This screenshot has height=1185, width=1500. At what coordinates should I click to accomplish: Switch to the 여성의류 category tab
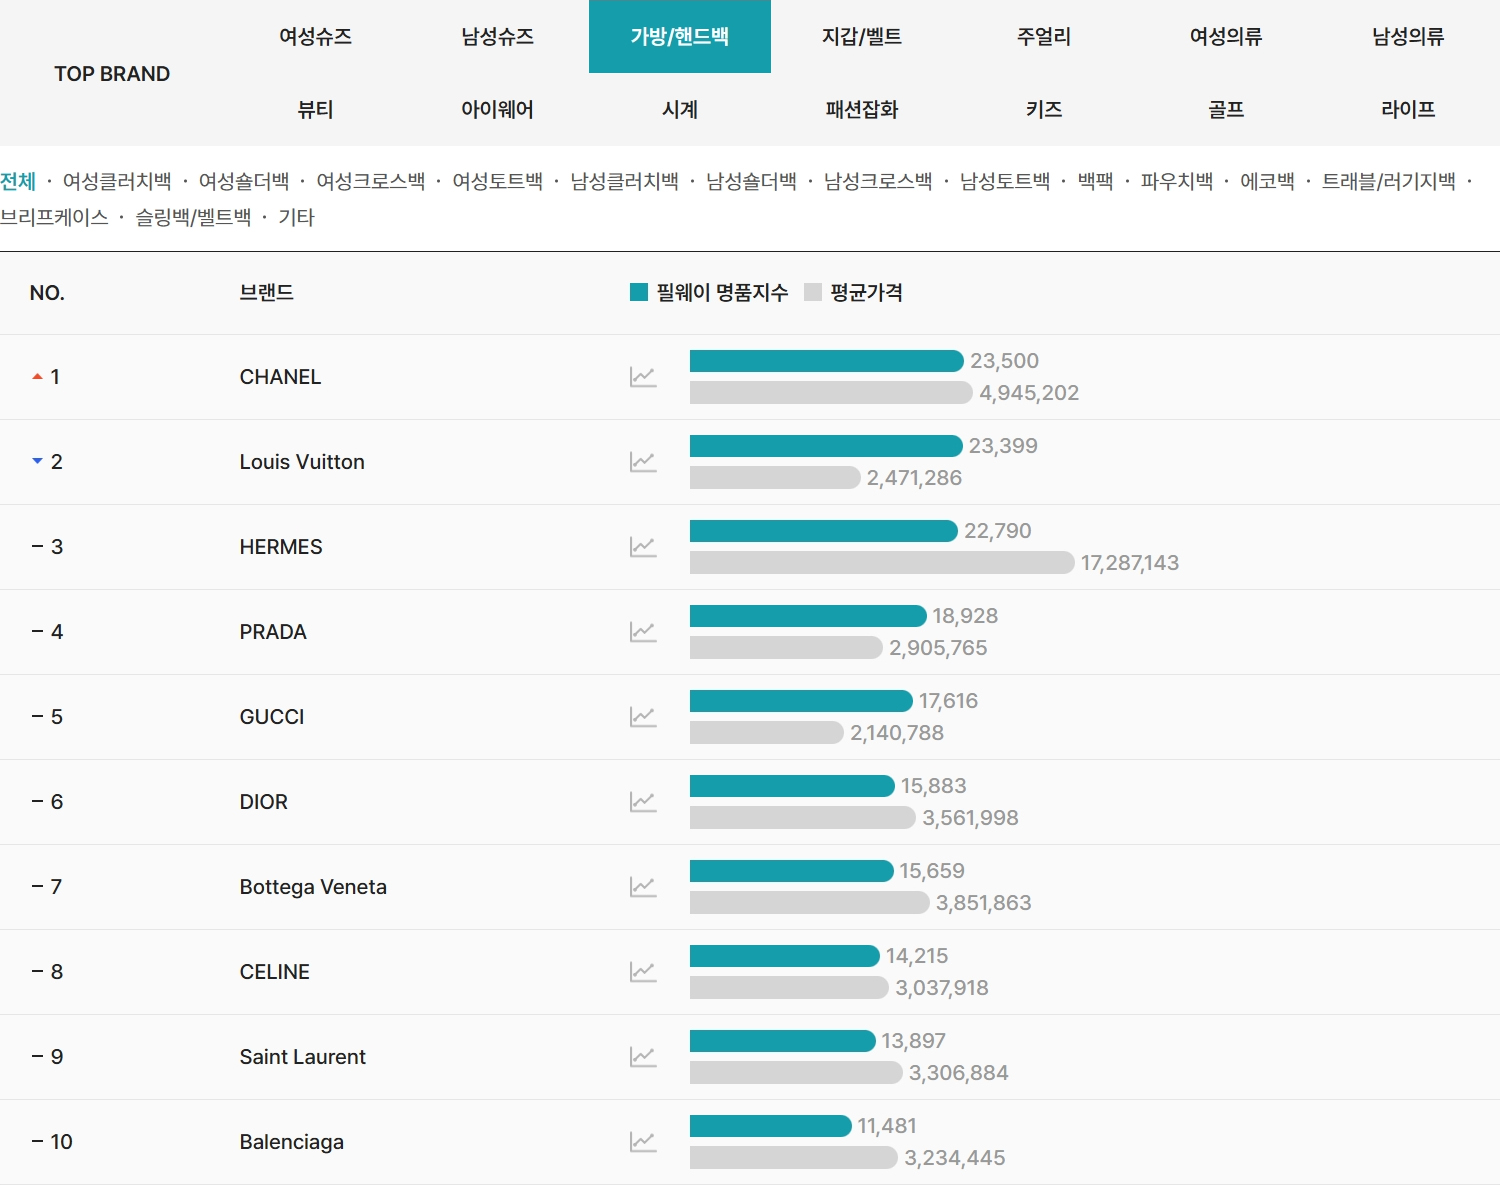1226,37
